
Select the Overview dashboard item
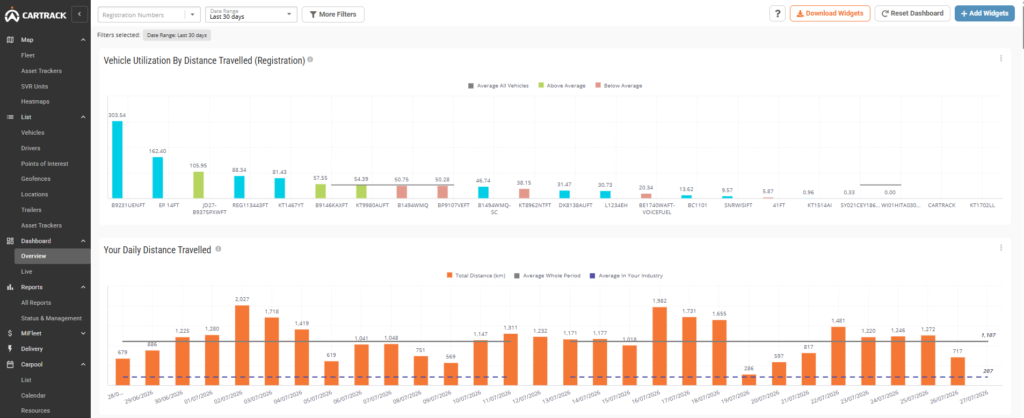(52, 256)
